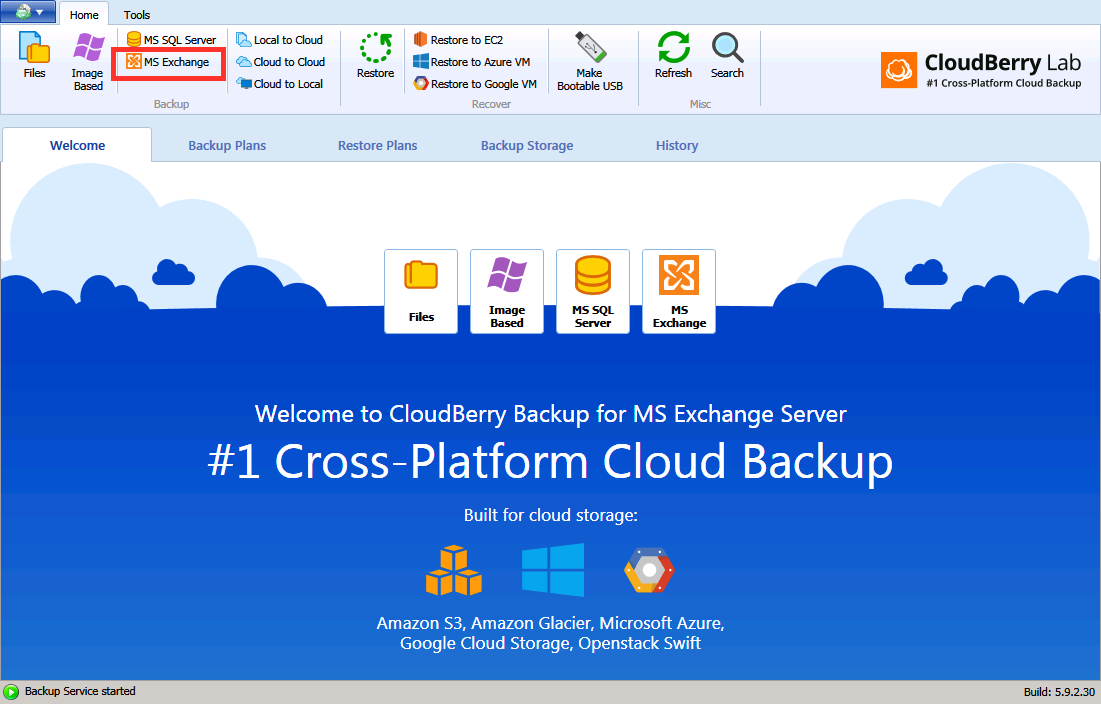Pick Local to Cloud backup

(279, 40)
